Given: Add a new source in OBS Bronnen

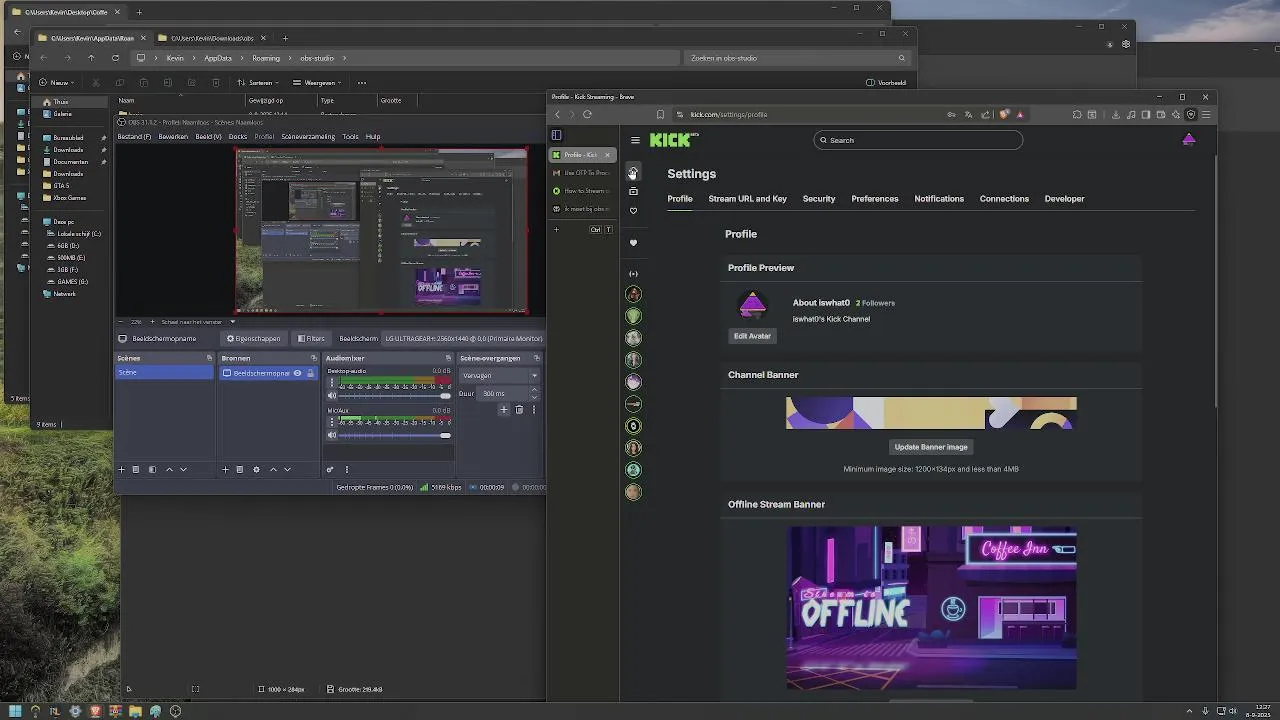Looking at the screenshot, I should [x=225, y=469].
